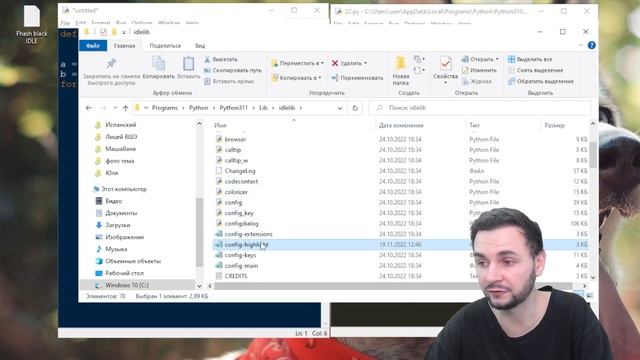640x360 pixels.
Task: Open Лицей ВШЭ in the navigation pane
Action: (x=121, y=137)
